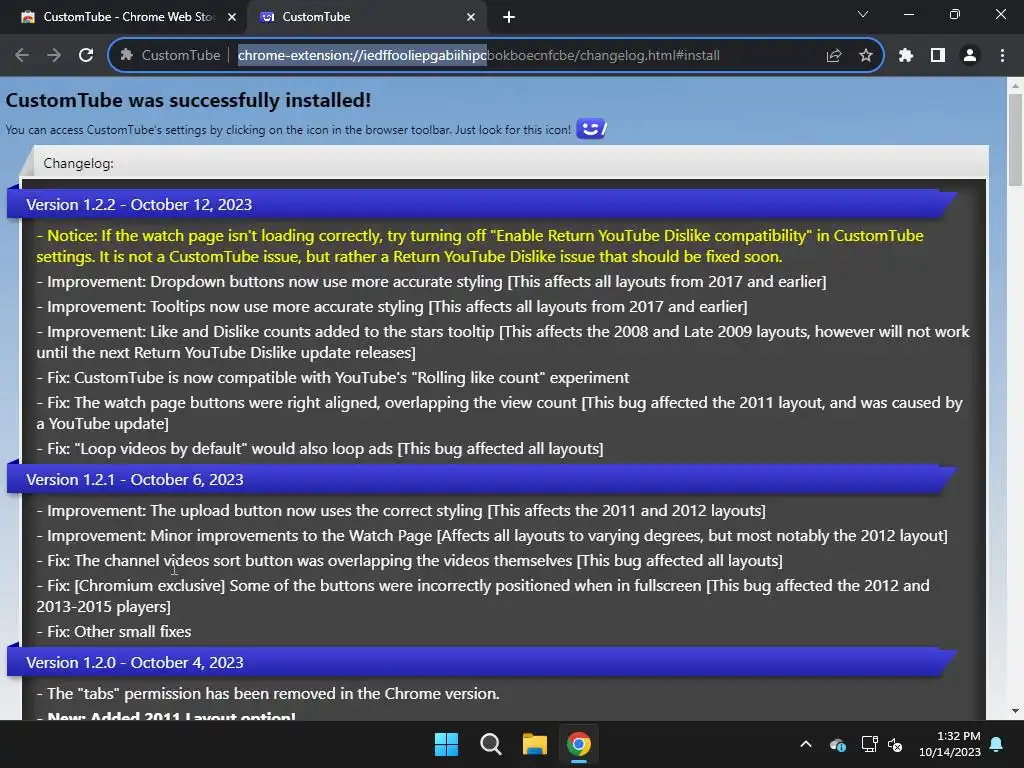The height and width of the screenshot is (768, 1024).
Task: Click the Dropdown buttons styling improvement line
Action: [431, 281]
